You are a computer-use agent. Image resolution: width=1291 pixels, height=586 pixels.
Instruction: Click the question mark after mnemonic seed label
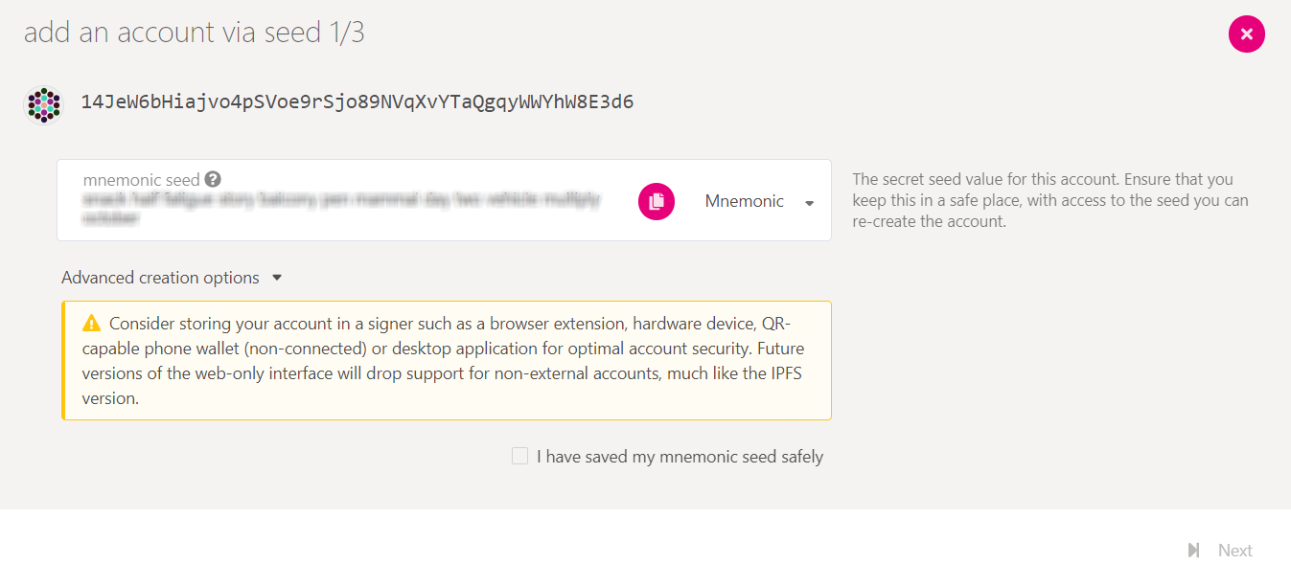[211, 178]
